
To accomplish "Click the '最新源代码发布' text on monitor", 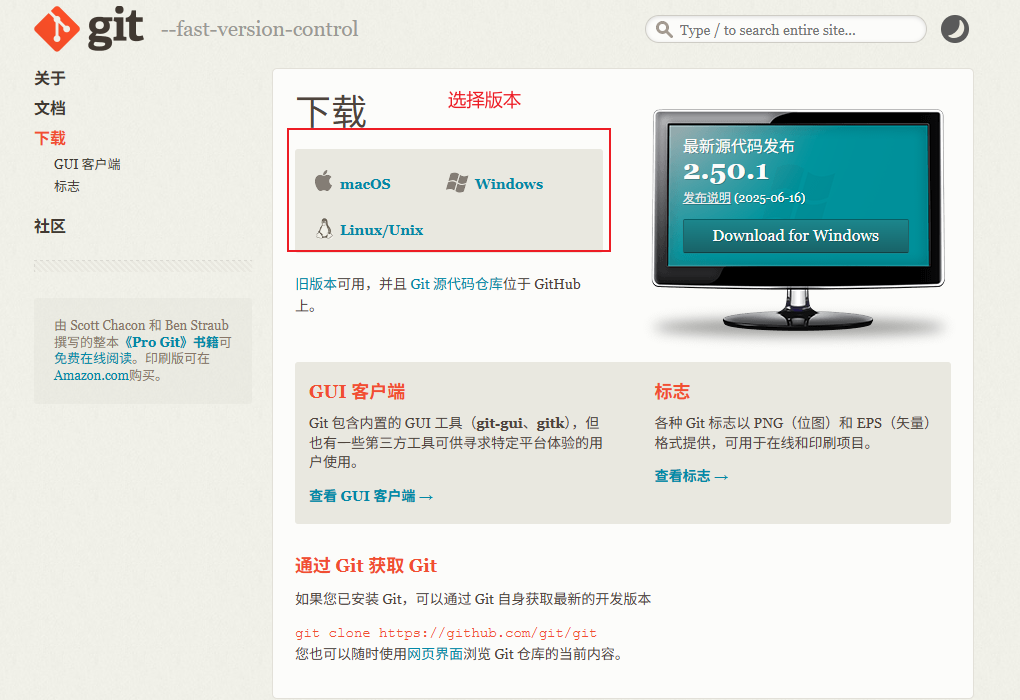I will click(738, 146).
